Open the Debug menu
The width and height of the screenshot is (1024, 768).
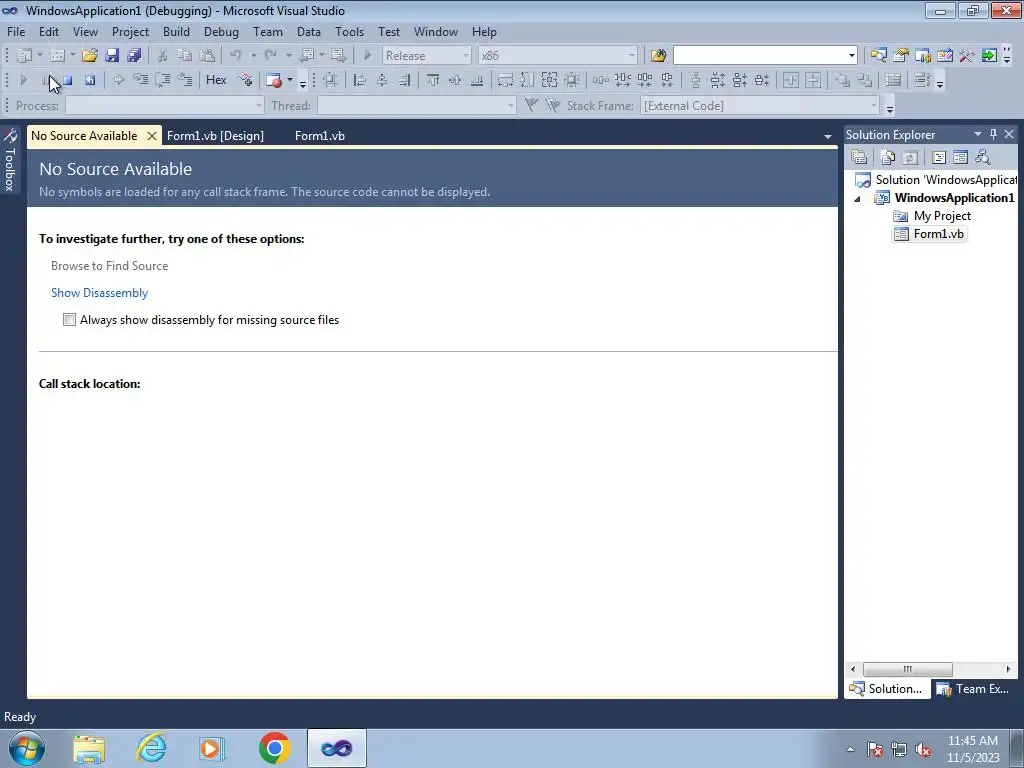tap(221, 31)
